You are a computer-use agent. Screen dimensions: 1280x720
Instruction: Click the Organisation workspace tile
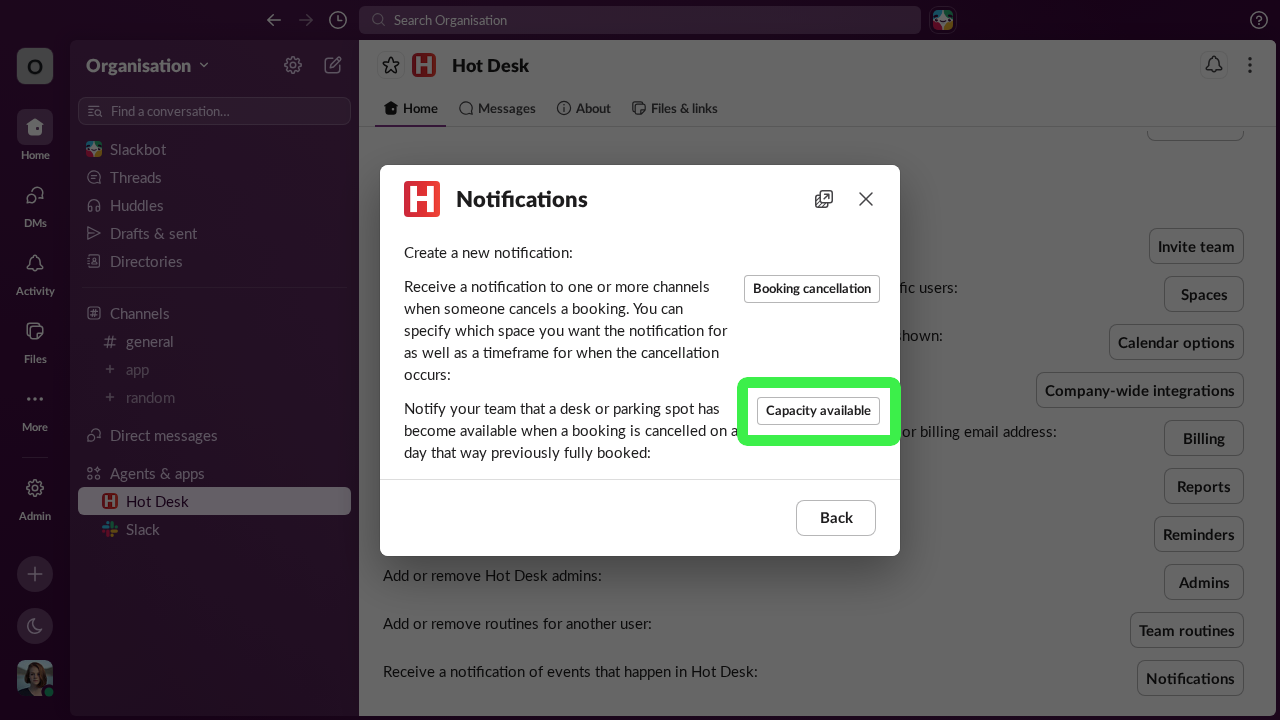tap(35, 66)
